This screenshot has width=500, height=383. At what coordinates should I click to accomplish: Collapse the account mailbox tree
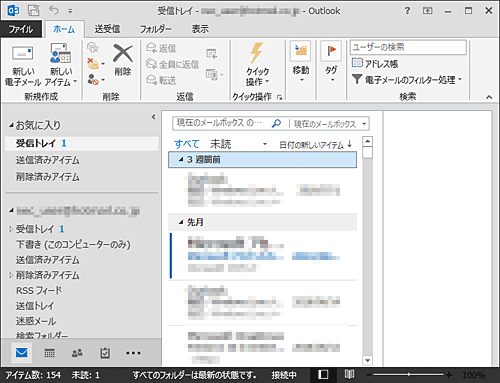pos(11,210)
